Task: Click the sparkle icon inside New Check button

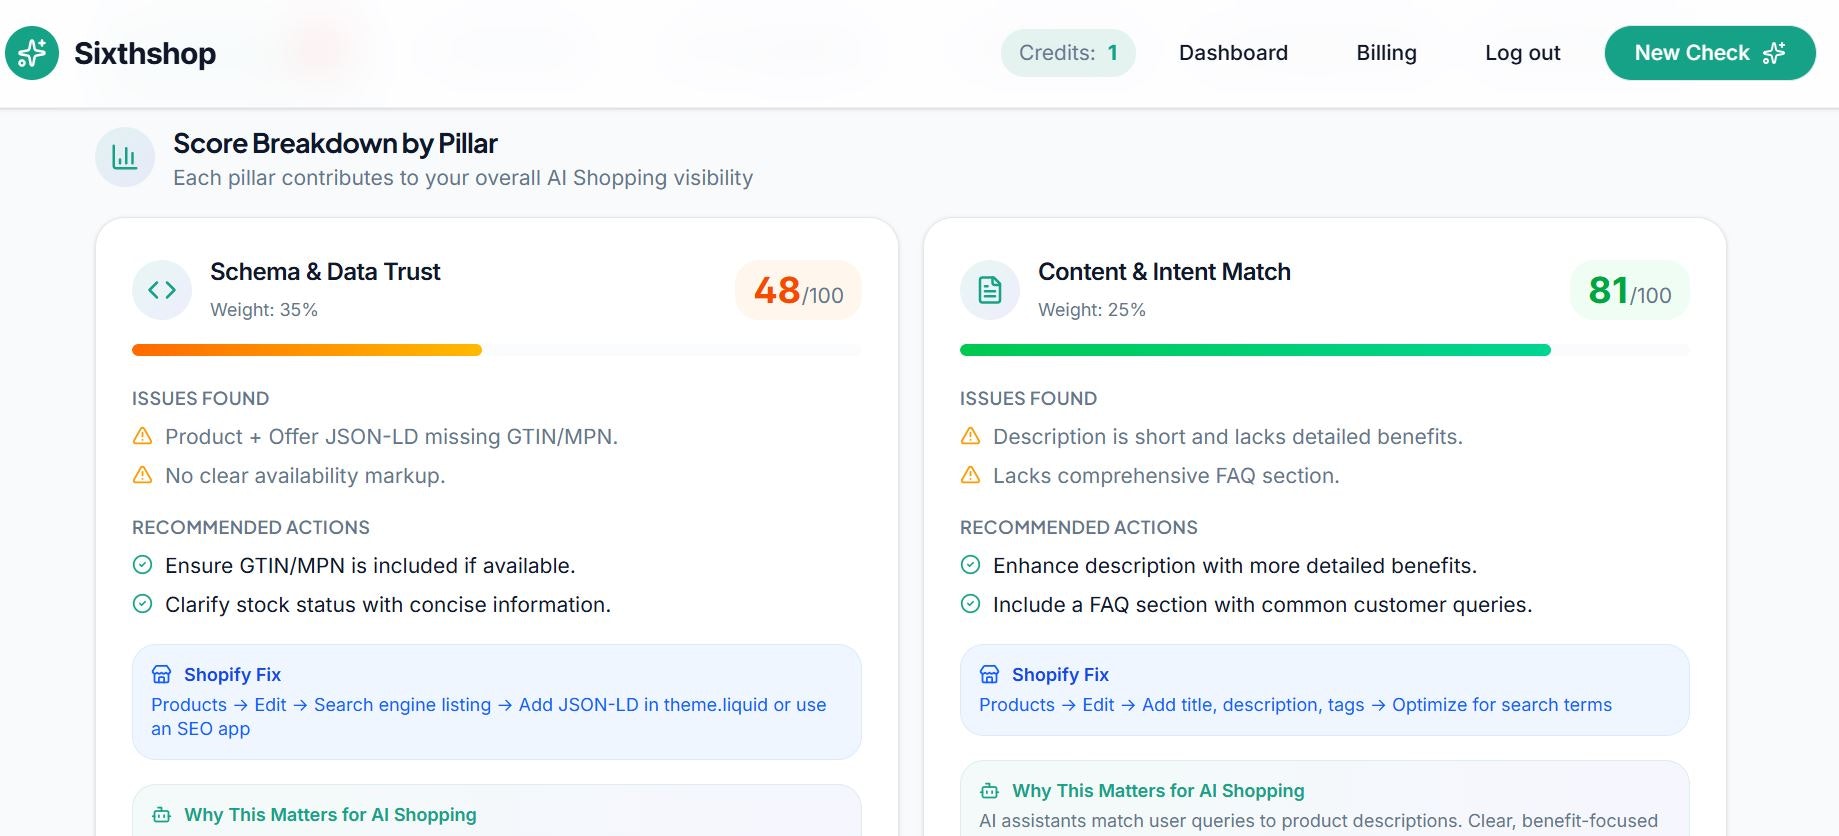Action: pos(1774,53)
